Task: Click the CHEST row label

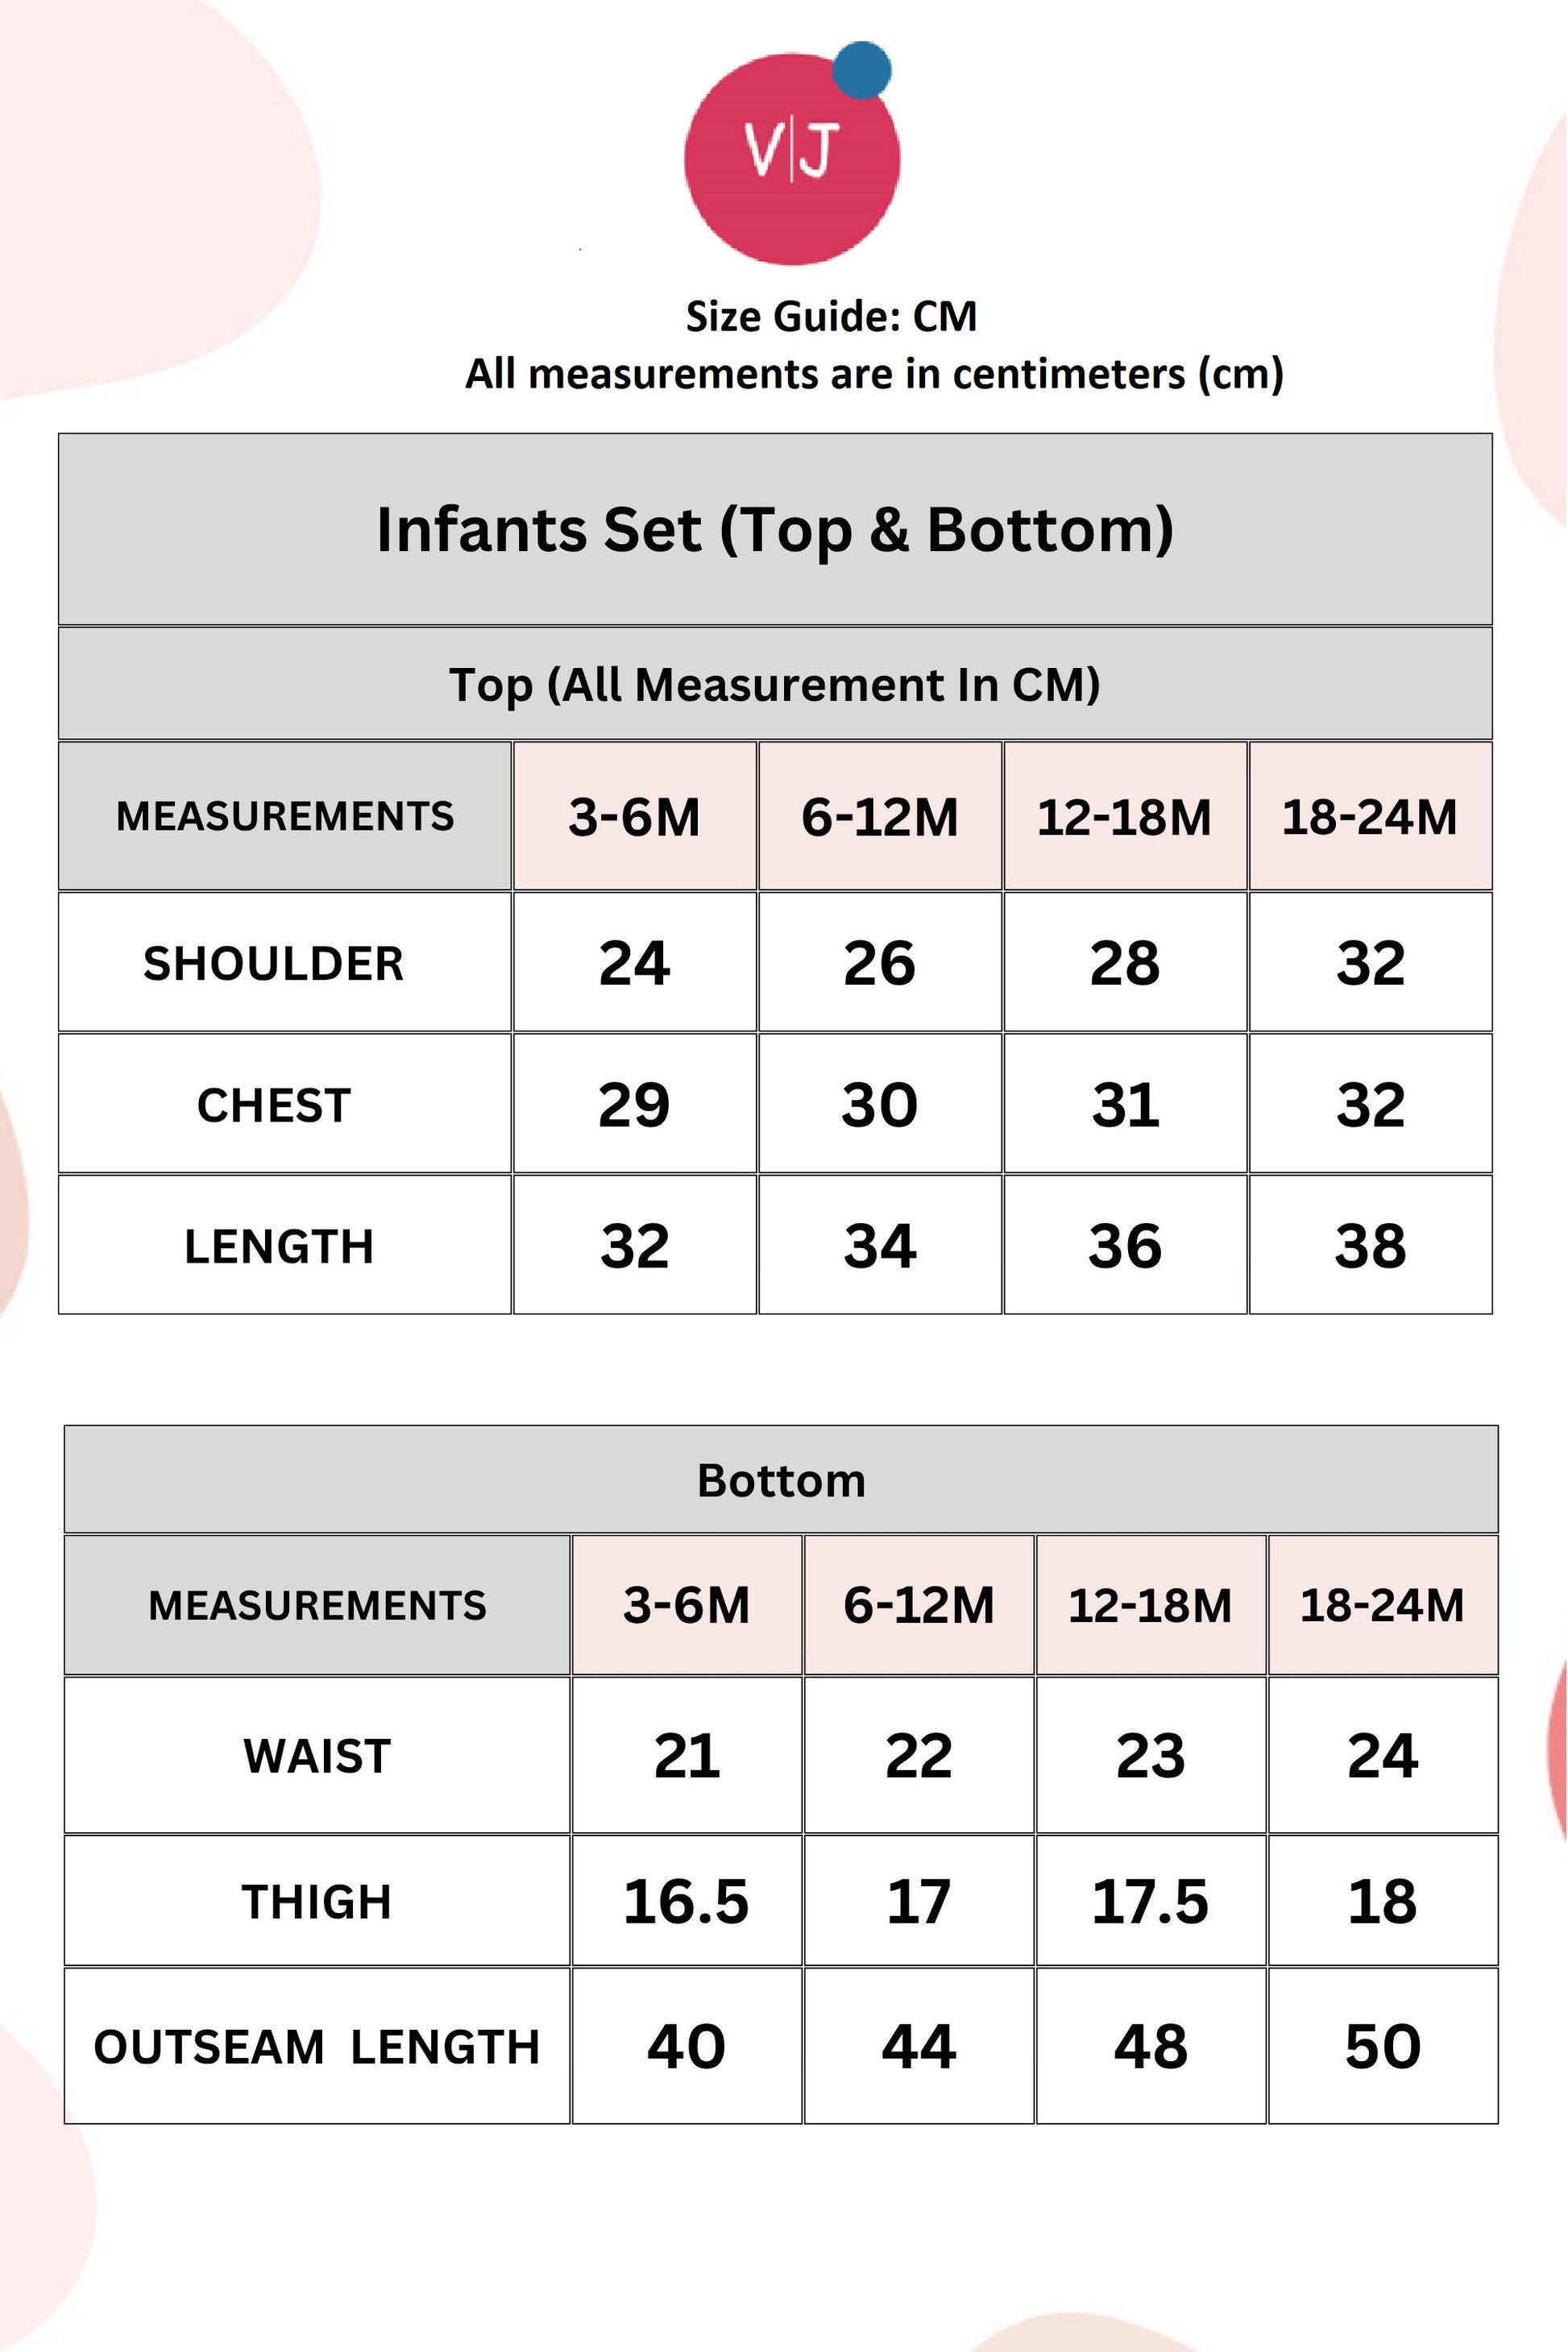Action: [x=274, y=1105]
